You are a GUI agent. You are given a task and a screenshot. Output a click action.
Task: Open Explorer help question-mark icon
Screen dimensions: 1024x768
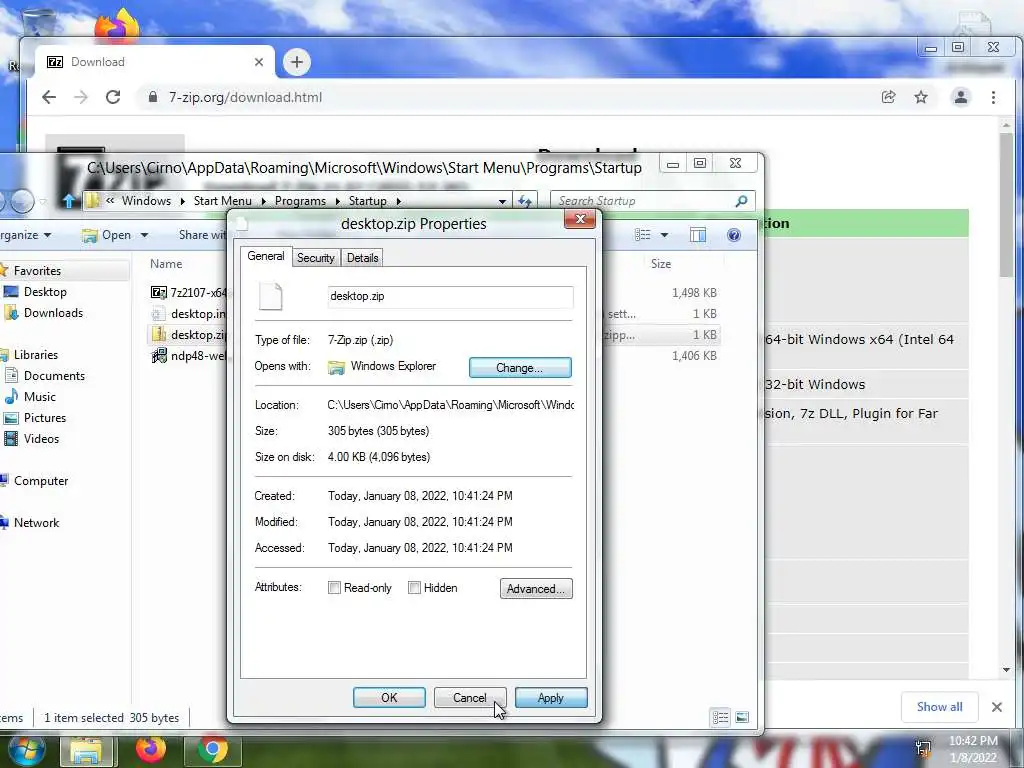click(734, 235)
